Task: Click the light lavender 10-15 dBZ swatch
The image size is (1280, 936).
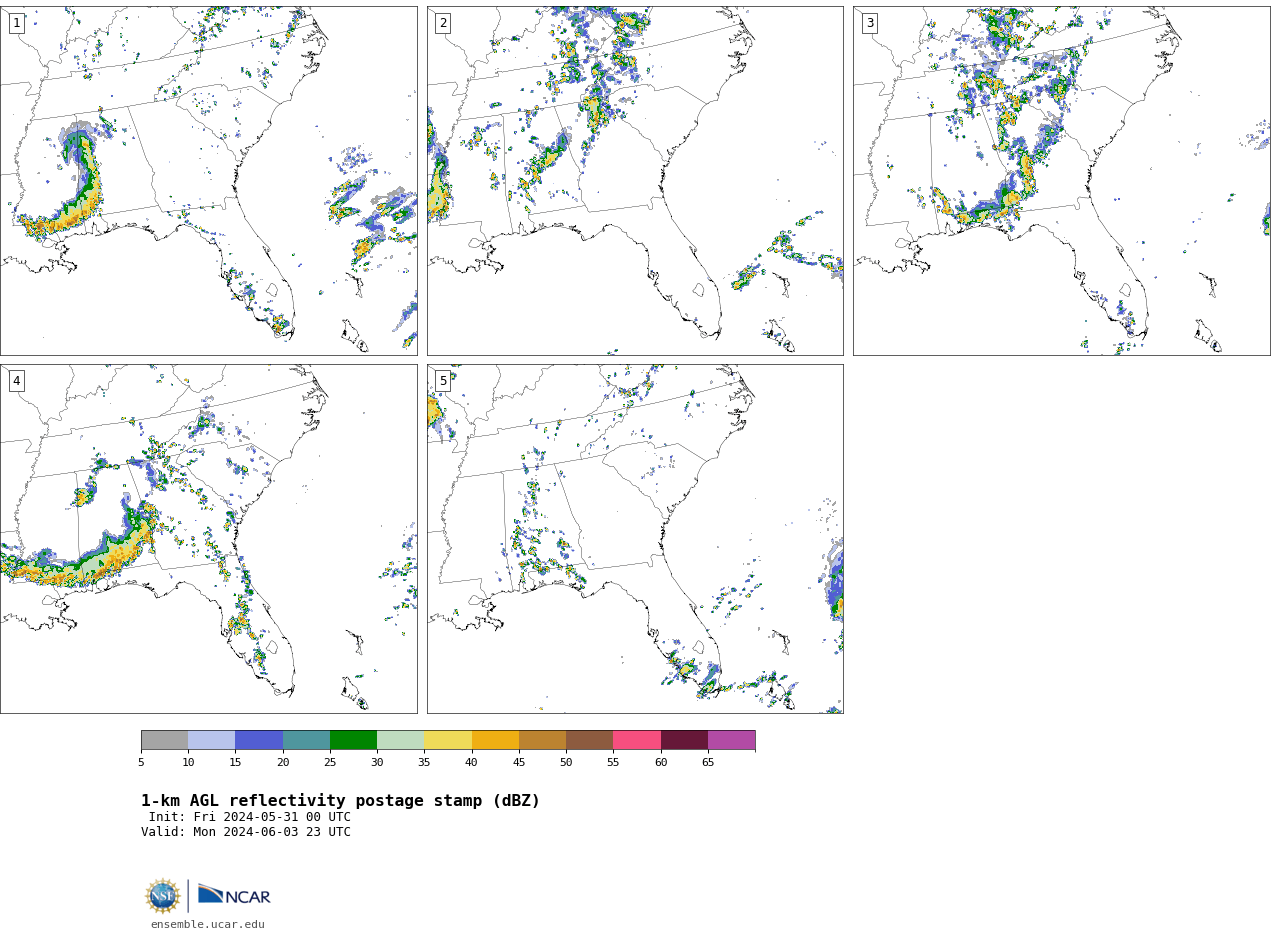Action: tap(211, 740)
